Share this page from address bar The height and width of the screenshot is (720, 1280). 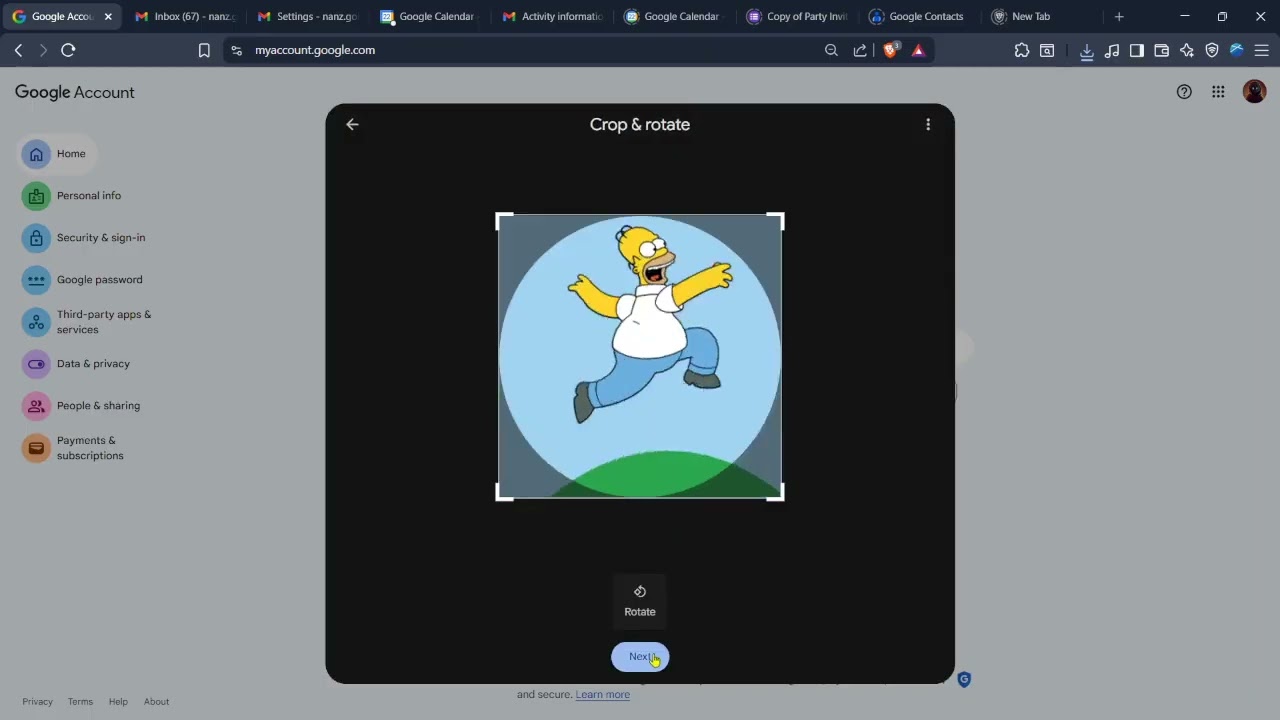(x=860, y=50)
